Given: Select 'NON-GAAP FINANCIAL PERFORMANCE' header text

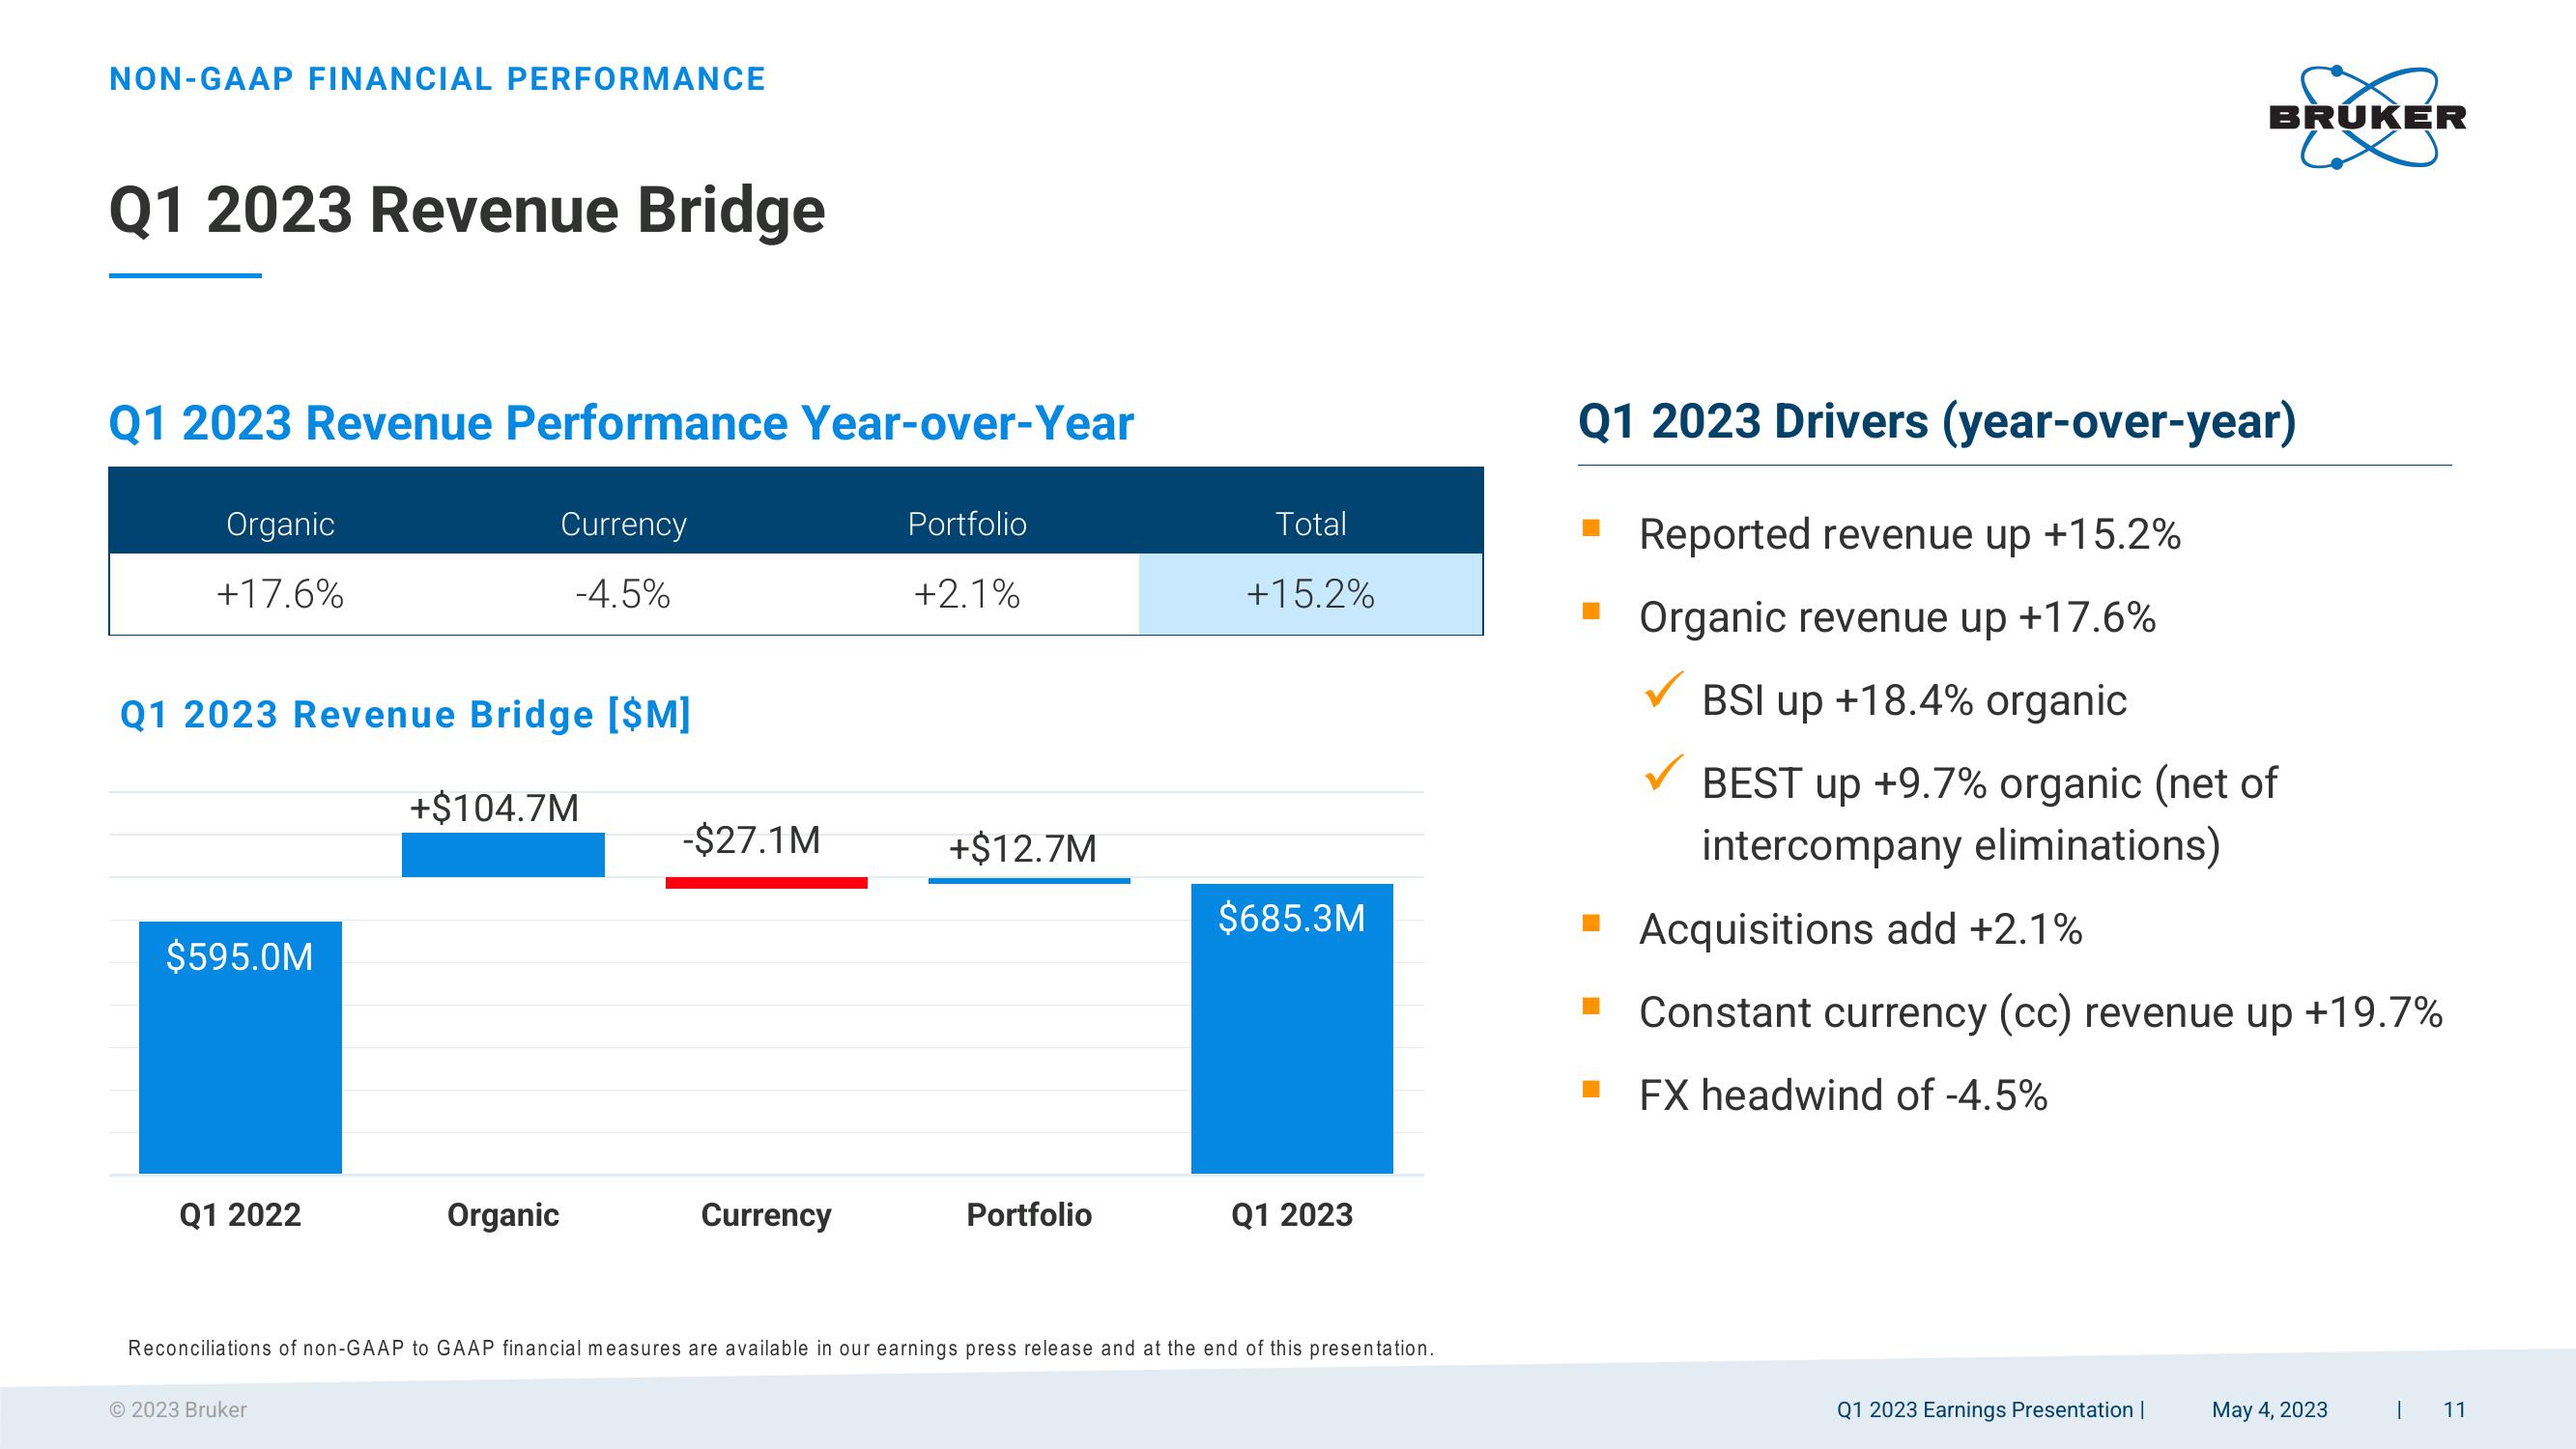Looking at the screenshot, I should pos(437,79).
